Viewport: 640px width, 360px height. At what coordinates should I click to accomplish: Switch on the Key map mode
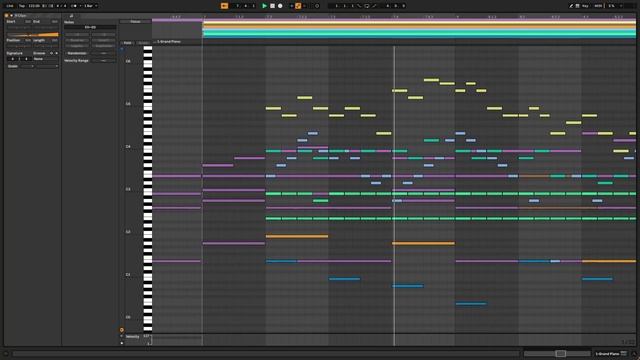tap(585, 6)
